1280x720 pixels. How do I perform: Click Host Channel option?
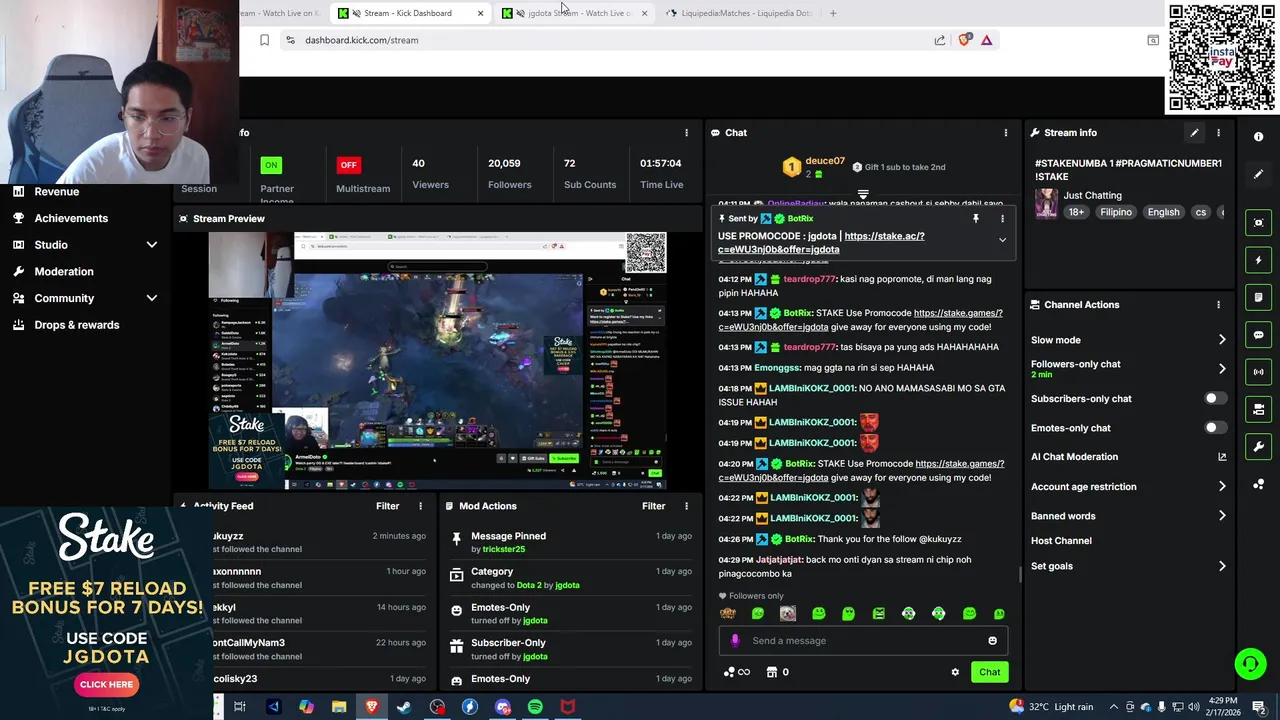[1061, 541]
